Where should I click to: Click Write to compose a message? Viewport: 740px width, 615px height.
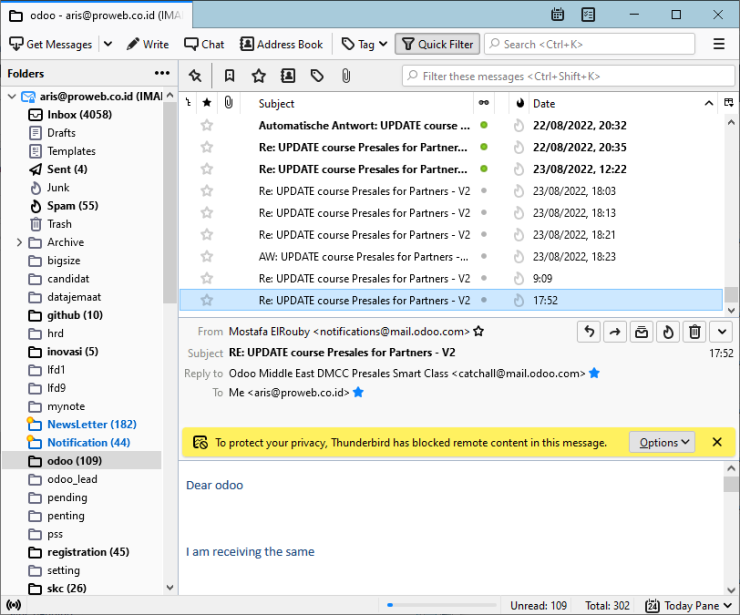[147, 44]
